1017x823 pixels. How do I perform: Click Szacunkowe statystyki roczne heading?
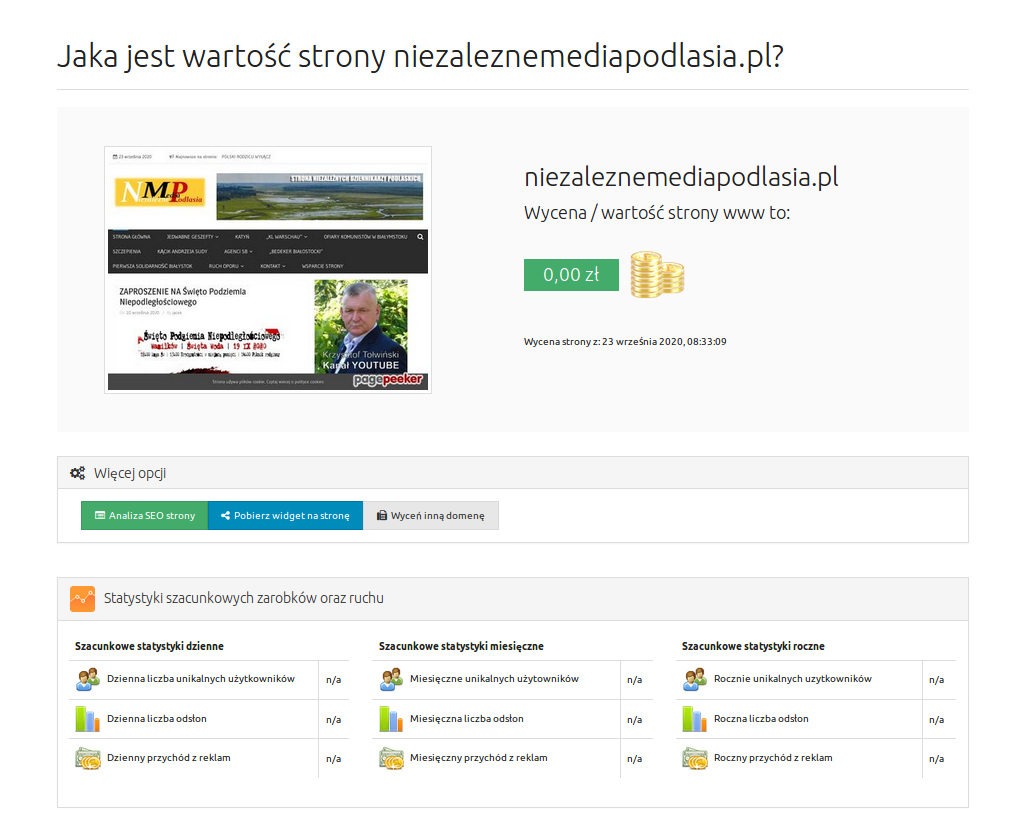[x=753, y=646]
